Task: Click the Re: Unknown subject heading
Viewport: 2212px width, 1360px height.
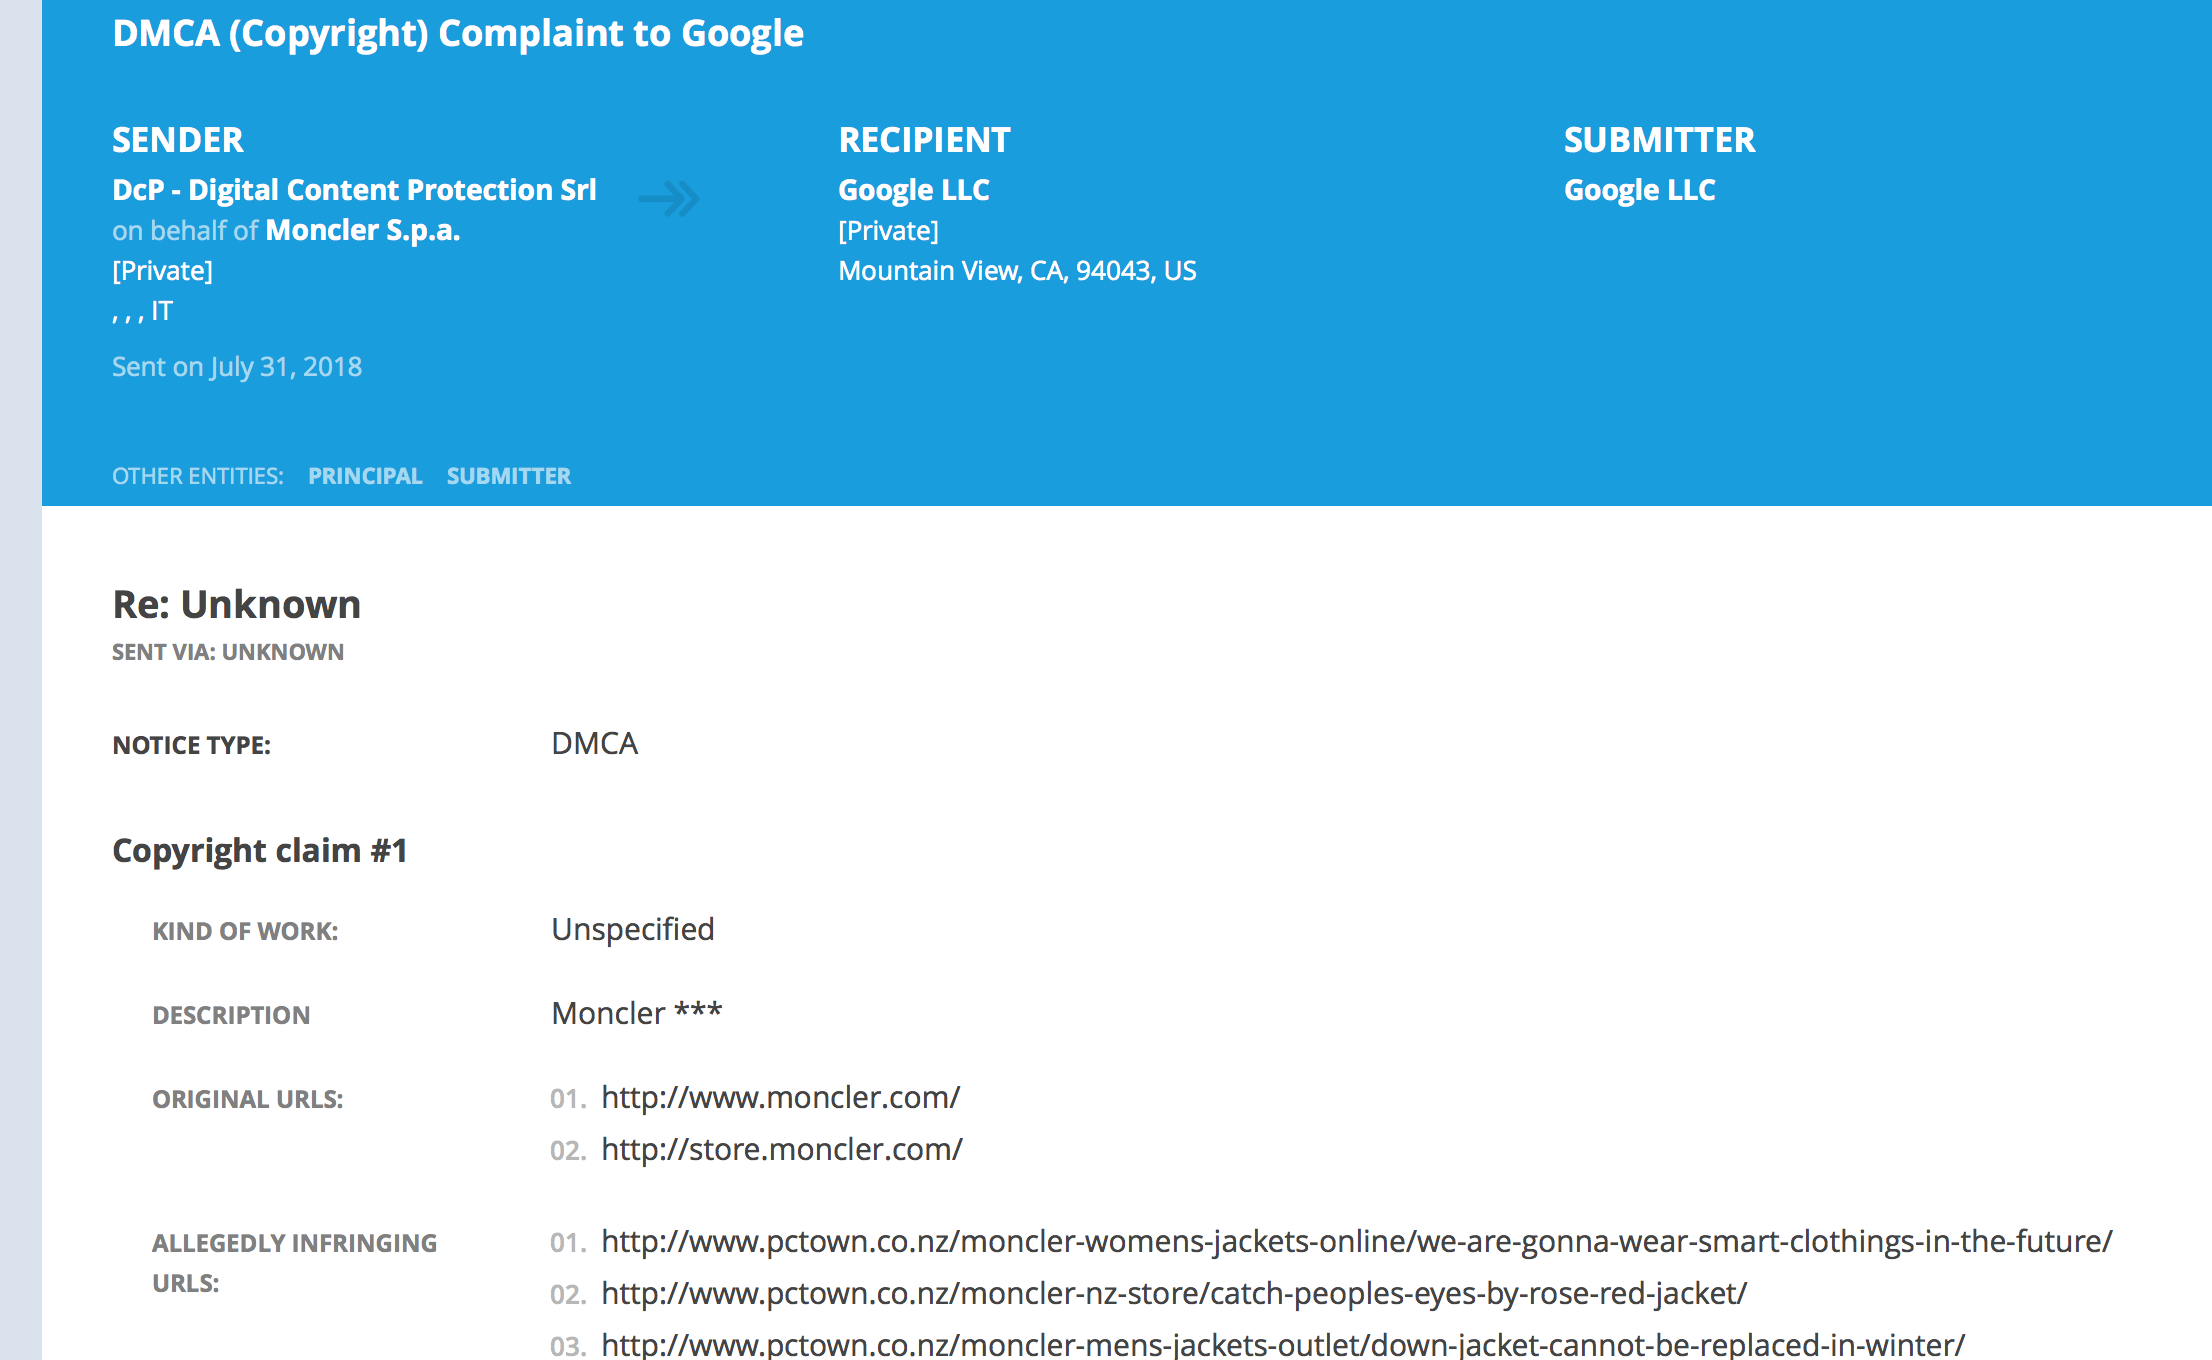Action: pyautogui.click(x=236, y=605)
